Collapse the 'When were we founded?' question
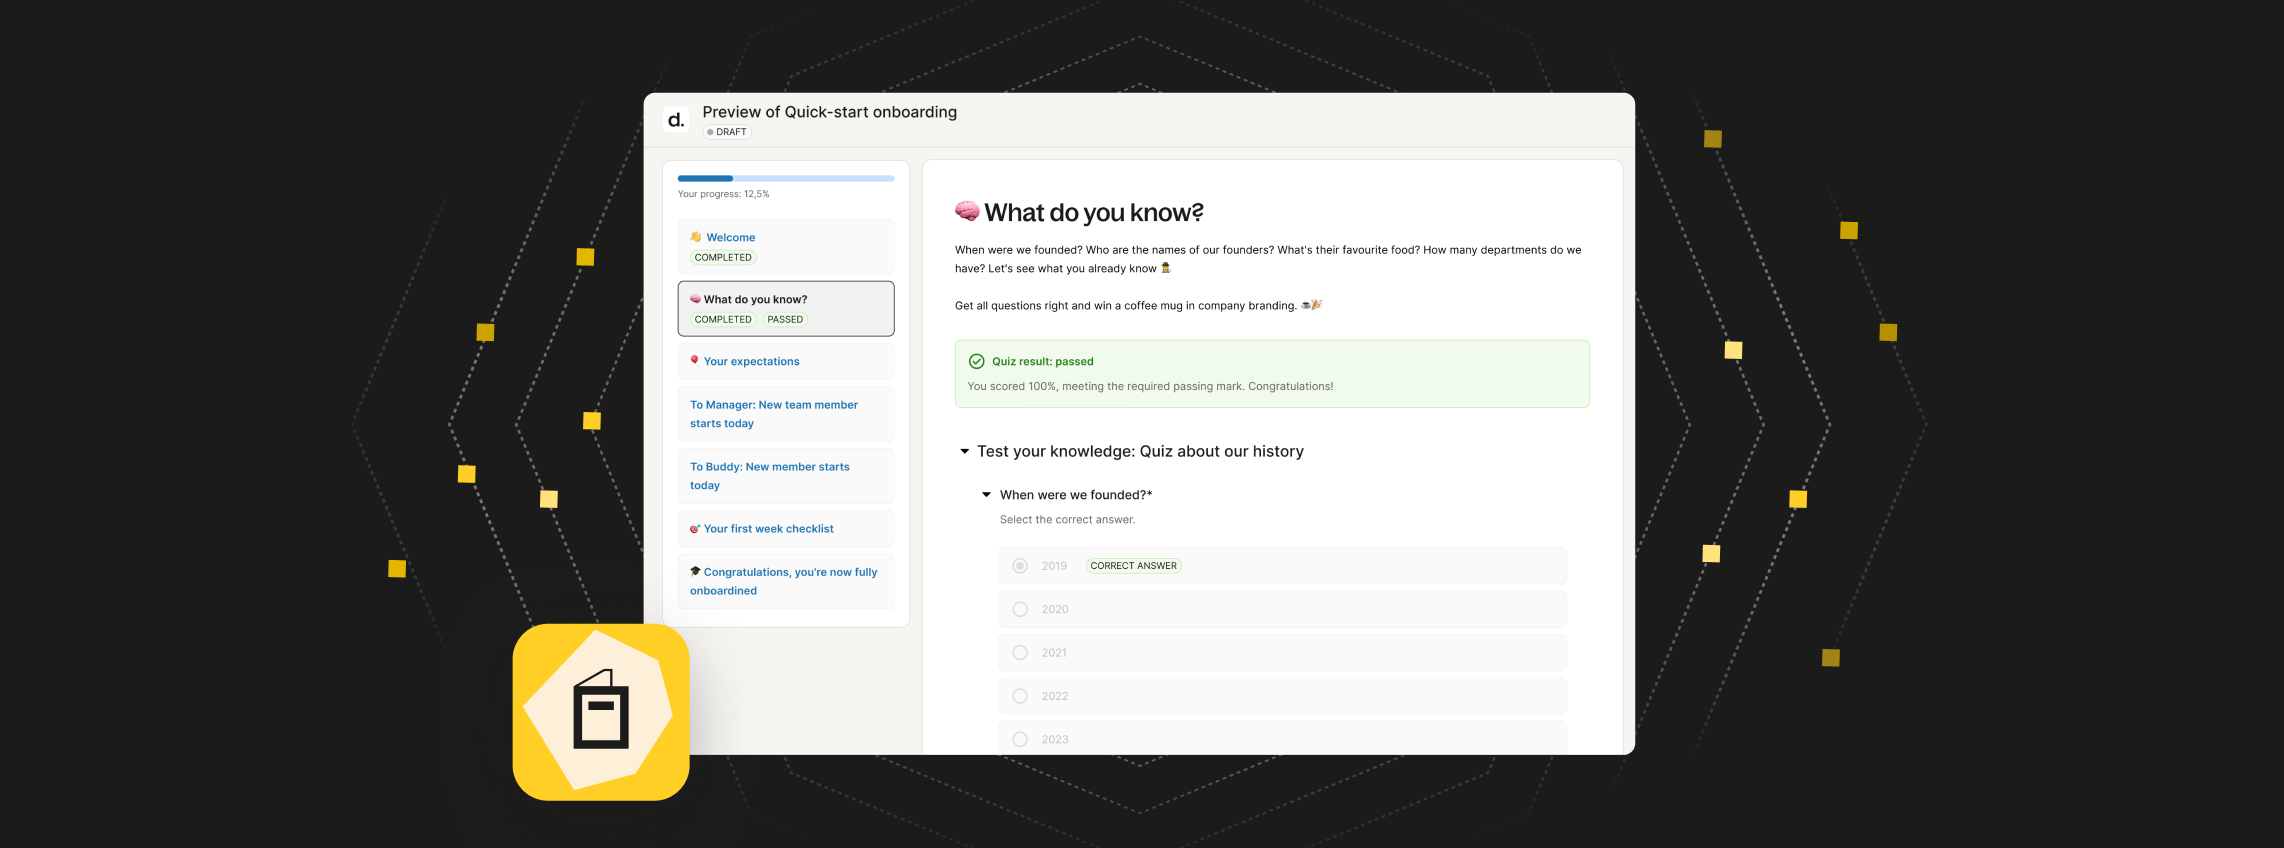Screen dimensions: 2284x848 (986, 495)
